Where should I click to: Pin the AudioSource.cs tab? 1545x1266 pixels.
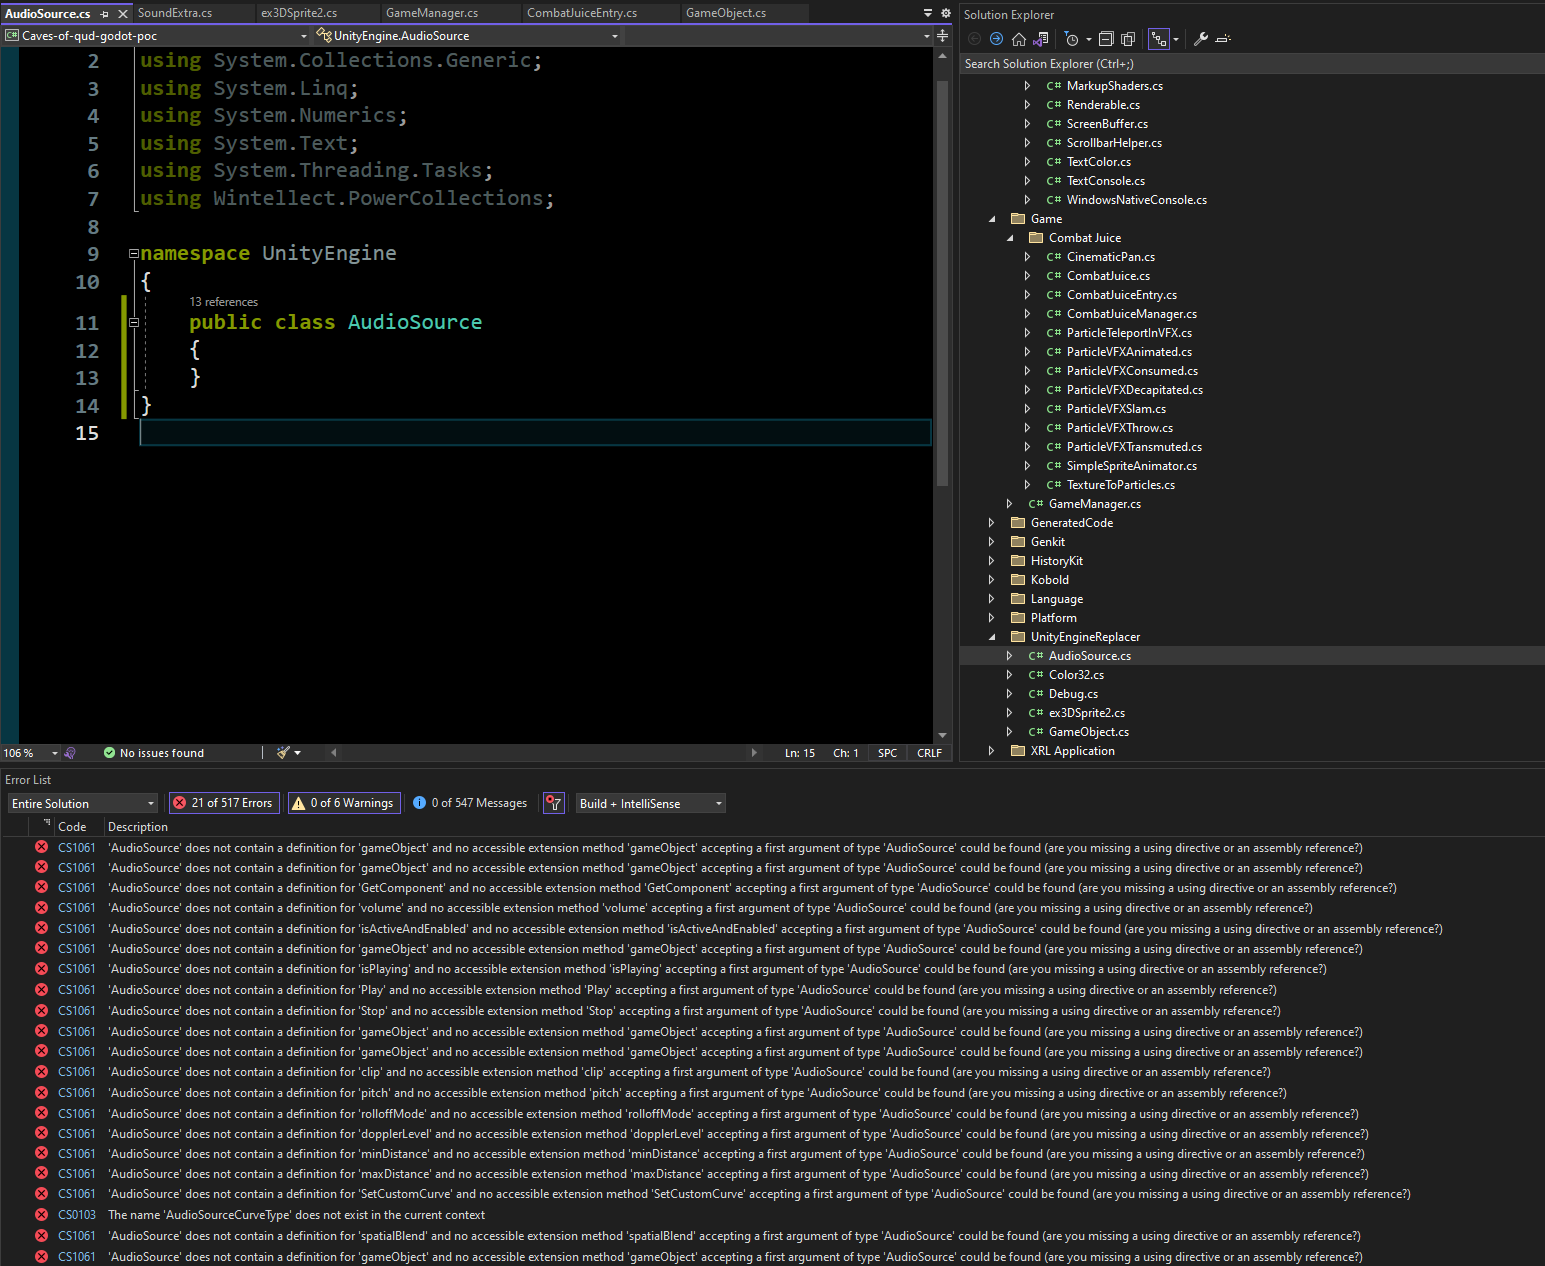click(x=105, y=14)
